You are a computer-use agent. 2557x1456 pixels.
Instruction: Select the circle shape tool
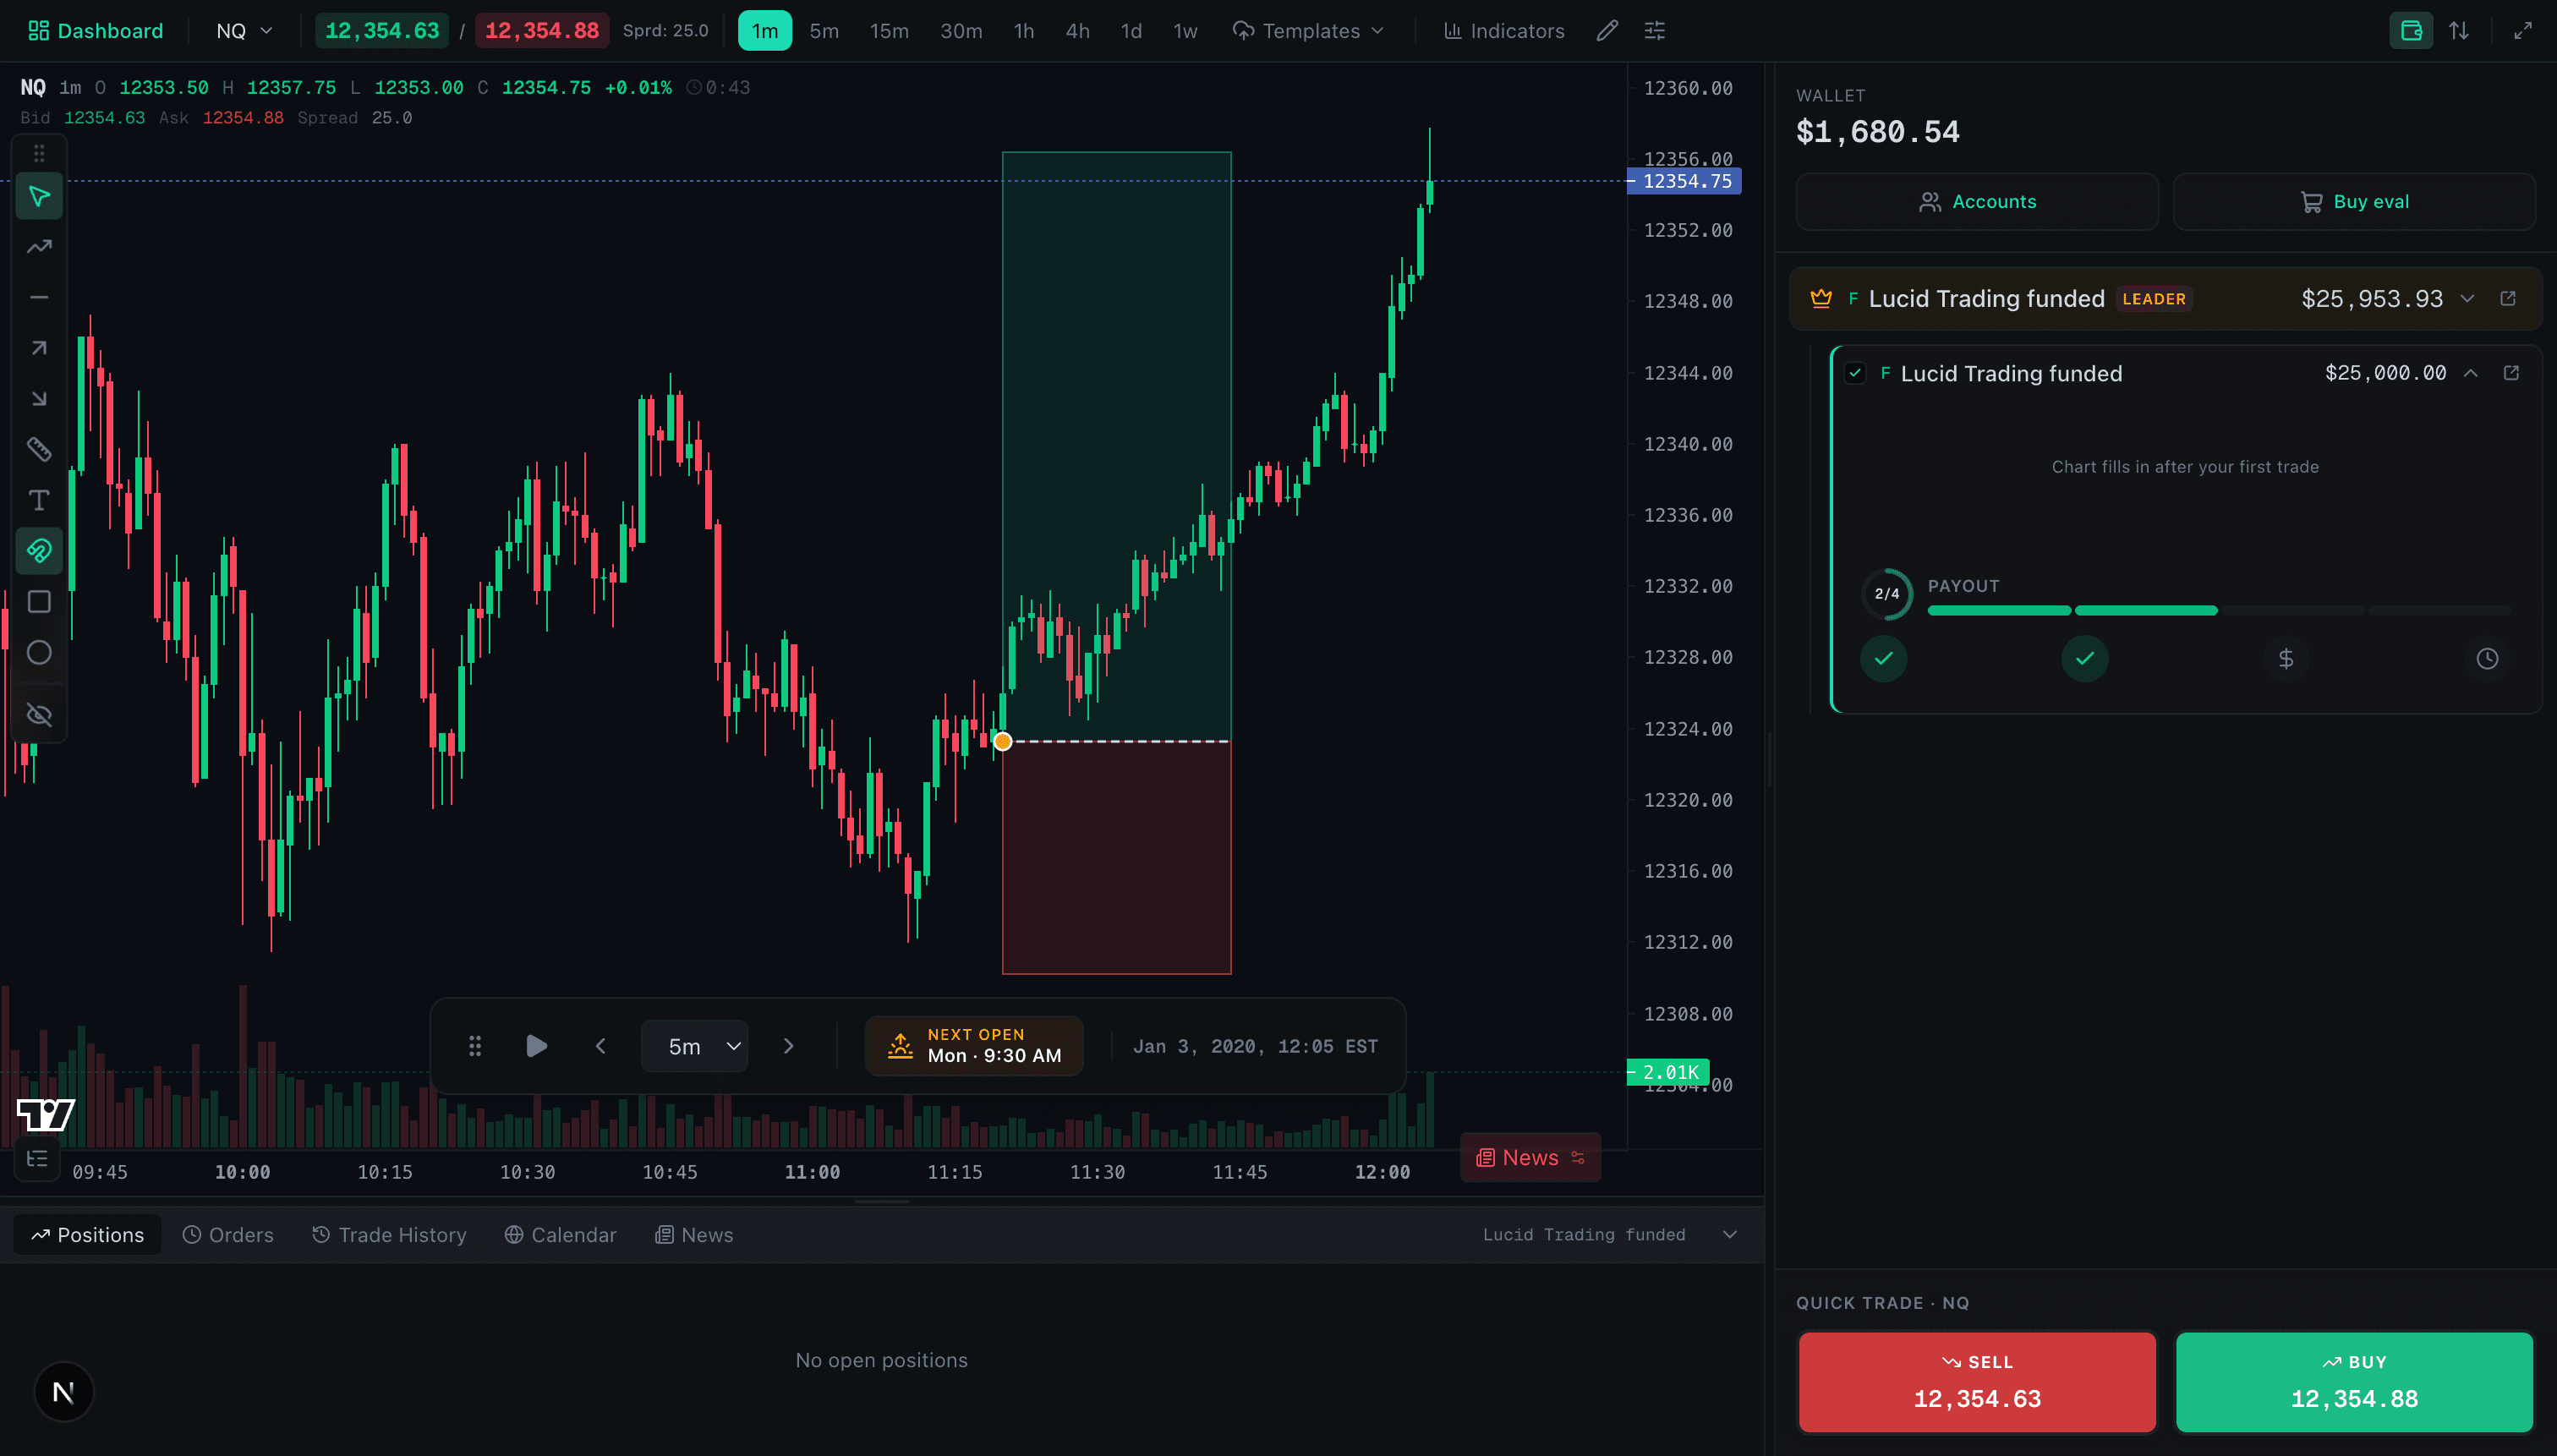[39, 653]
